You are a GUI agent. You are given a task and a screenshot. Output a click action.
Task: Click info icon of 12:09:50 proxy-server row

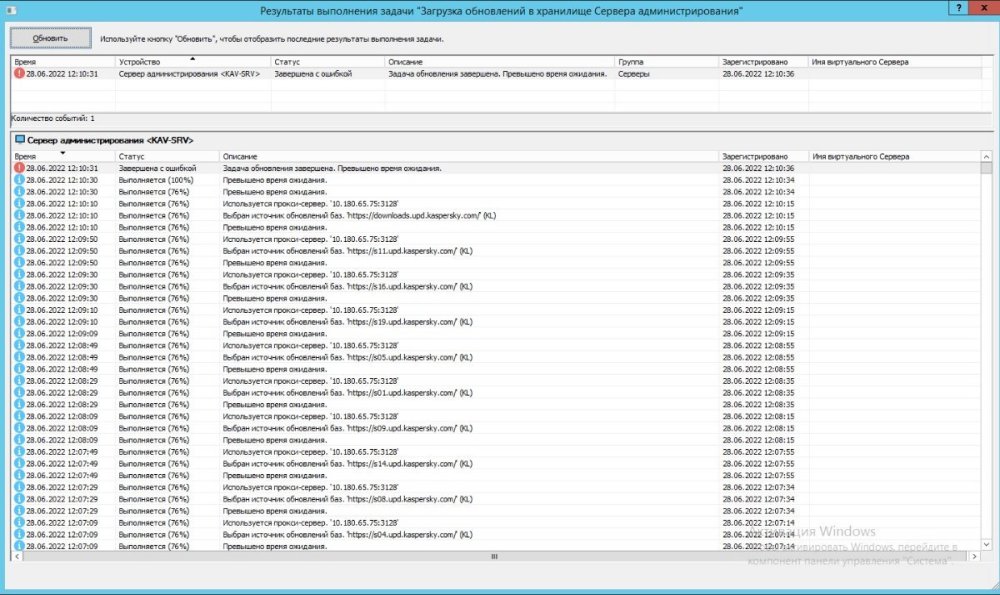(x=19, y=239)
